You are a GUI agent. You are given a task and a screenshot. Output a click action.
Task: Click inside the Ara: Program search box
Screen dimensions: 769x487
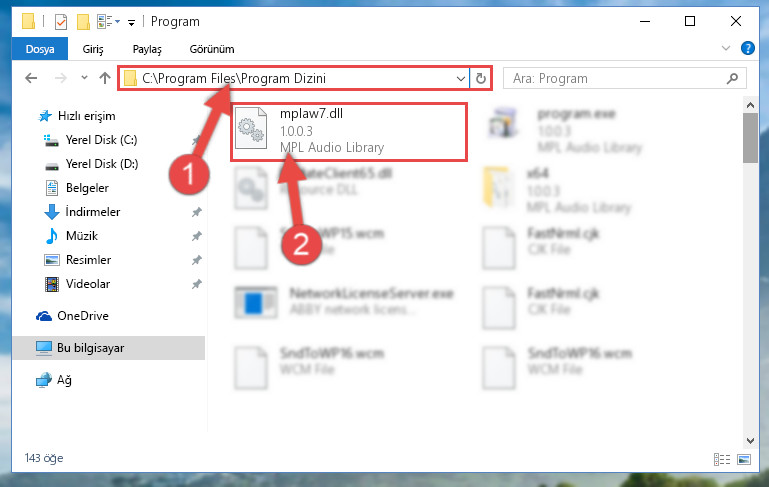coord(618,78)
